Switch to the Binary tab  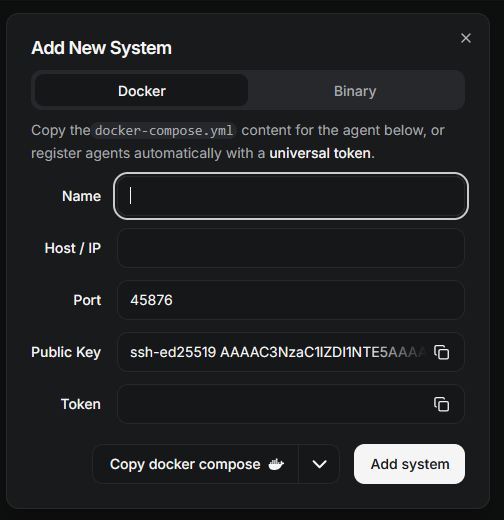pos(355,91)
